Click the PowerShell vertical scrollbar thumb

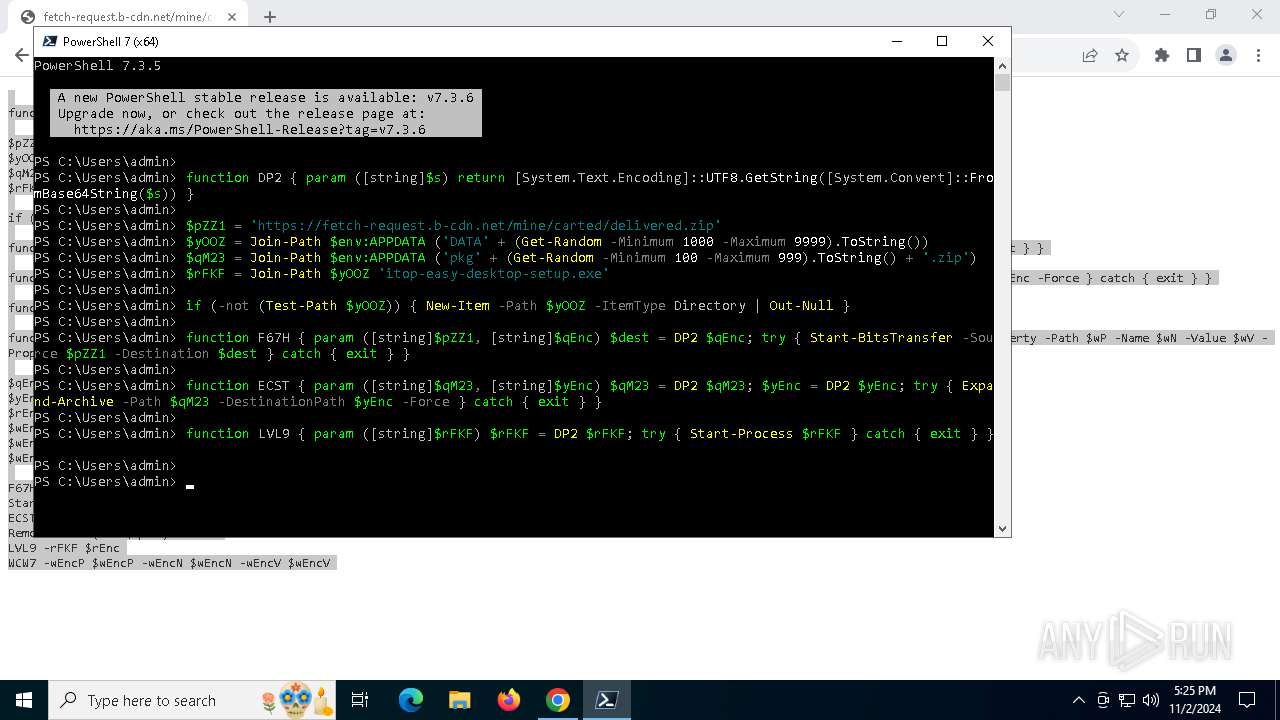tap(1003, 83)
